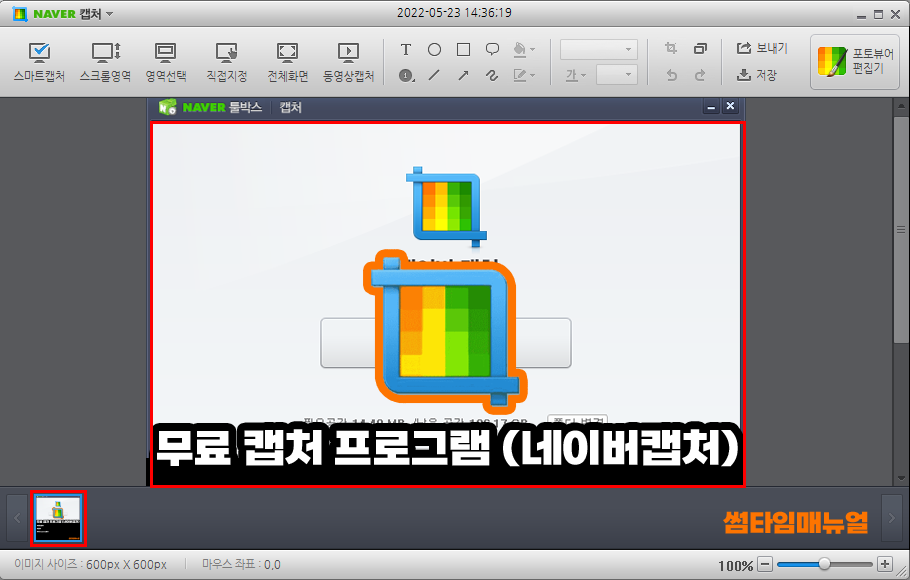Click the 100% zoom value
This screenshot has width=910, height=580.
tap(735, 565)
